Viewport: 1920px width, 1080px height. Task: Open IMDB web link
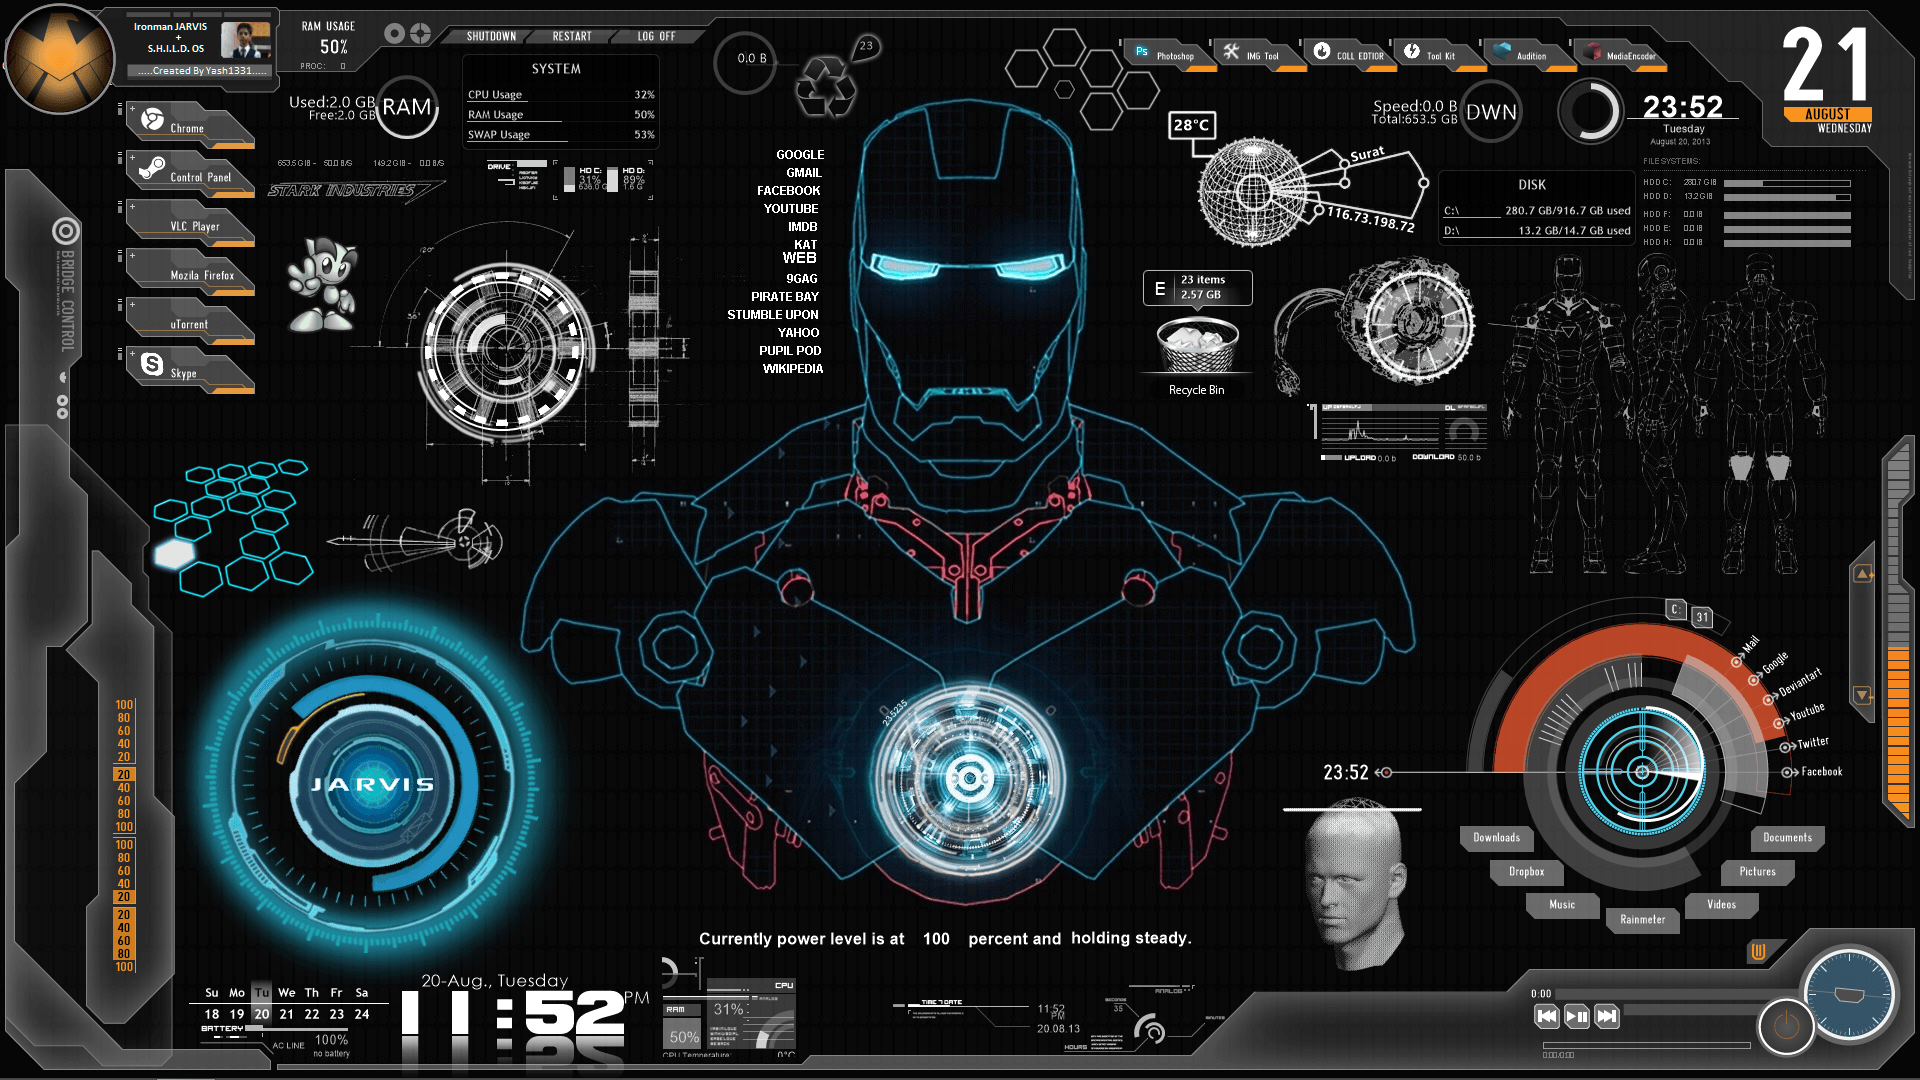(x=802, y=227)
